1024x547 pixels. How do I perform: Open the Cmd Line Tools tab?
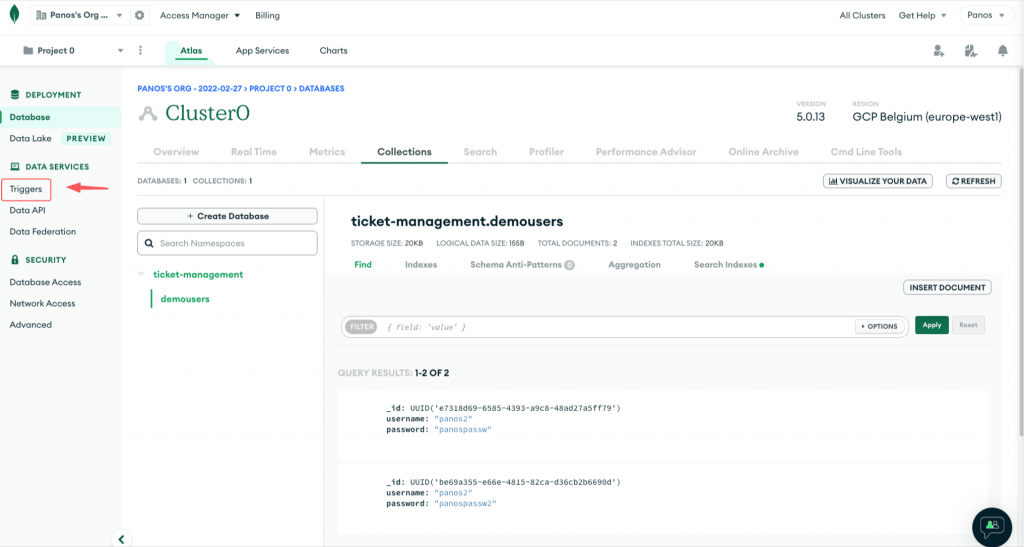point(866,151)
